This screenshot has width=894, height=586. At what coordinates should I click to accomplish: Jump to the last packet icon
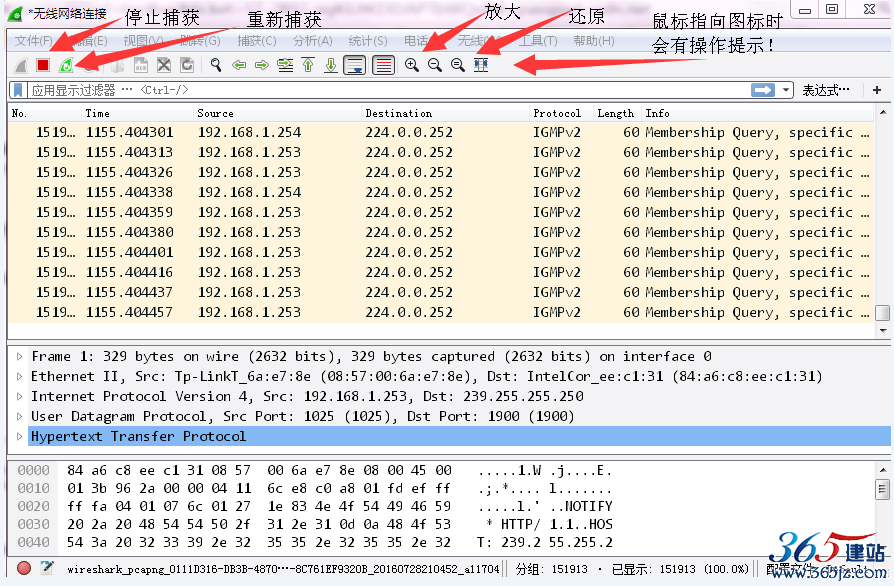point(331,65)
